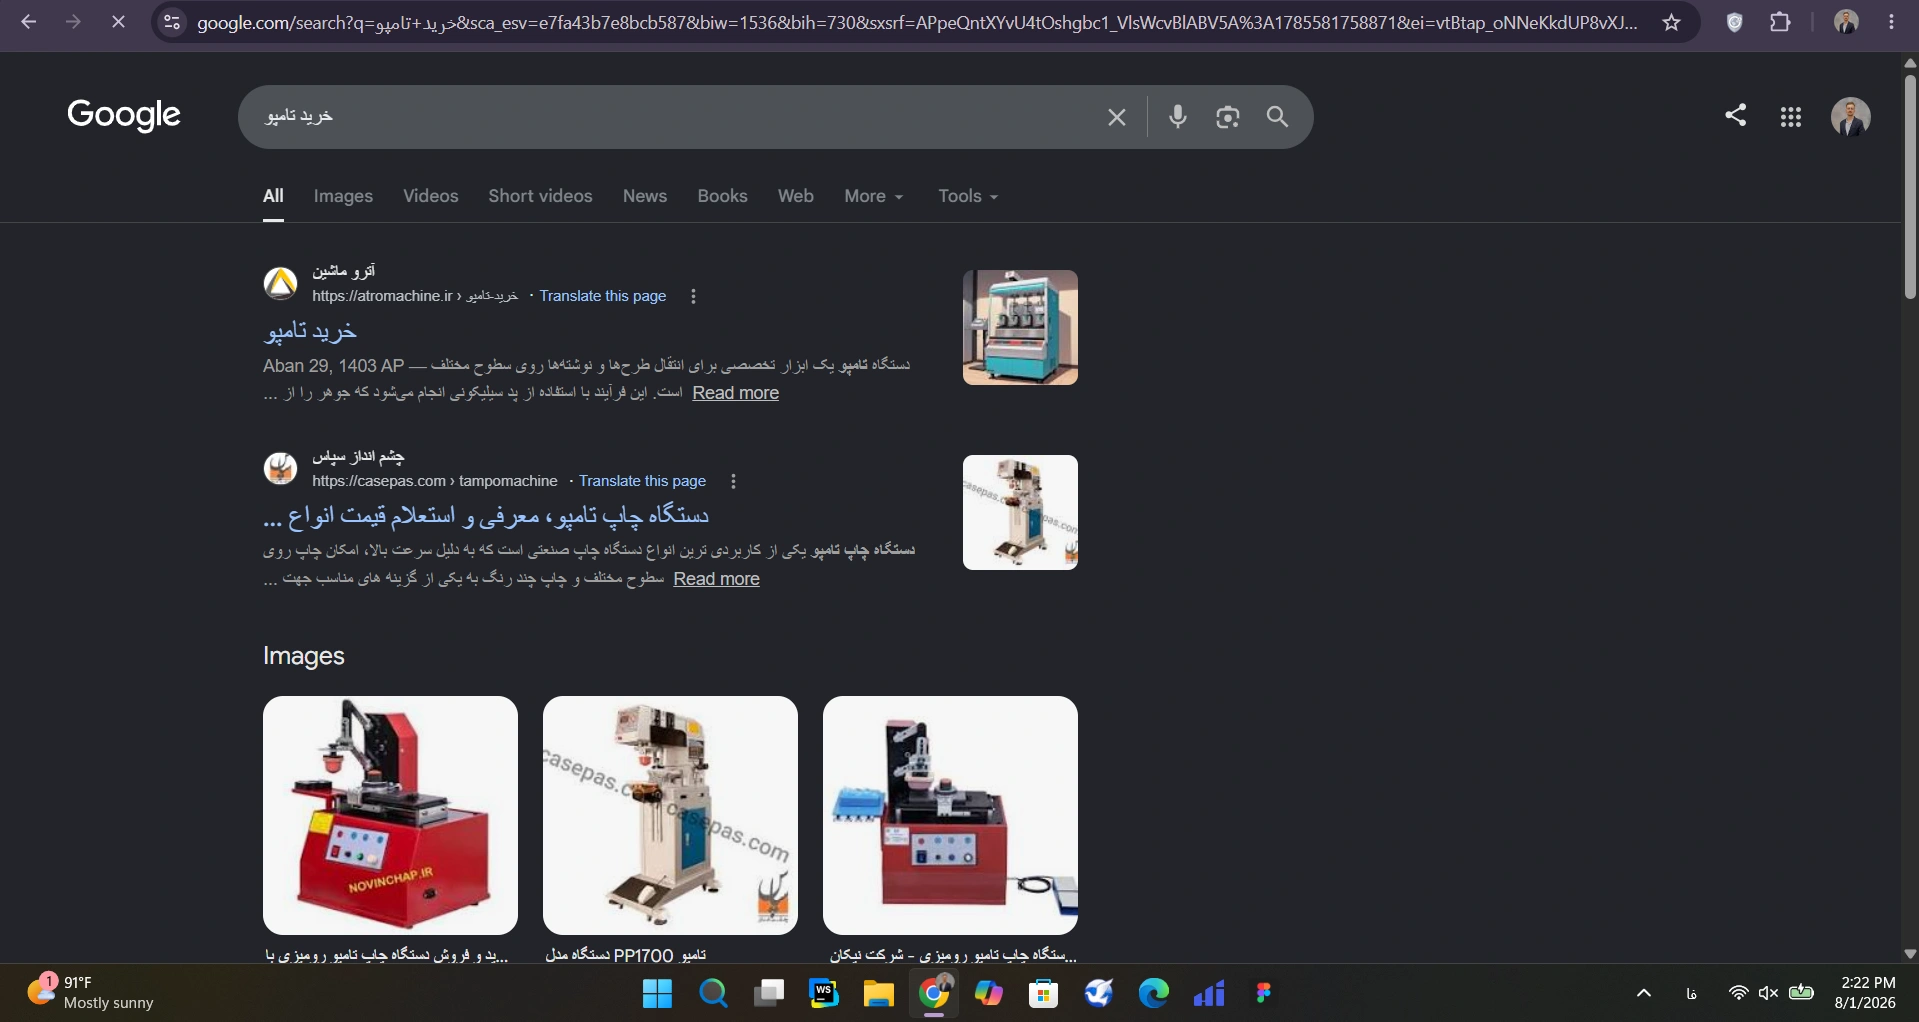Open the red NOVINCHAP tampo machine image
The height and width of the screenshot is (1022, 1919).
coord(390,815)
